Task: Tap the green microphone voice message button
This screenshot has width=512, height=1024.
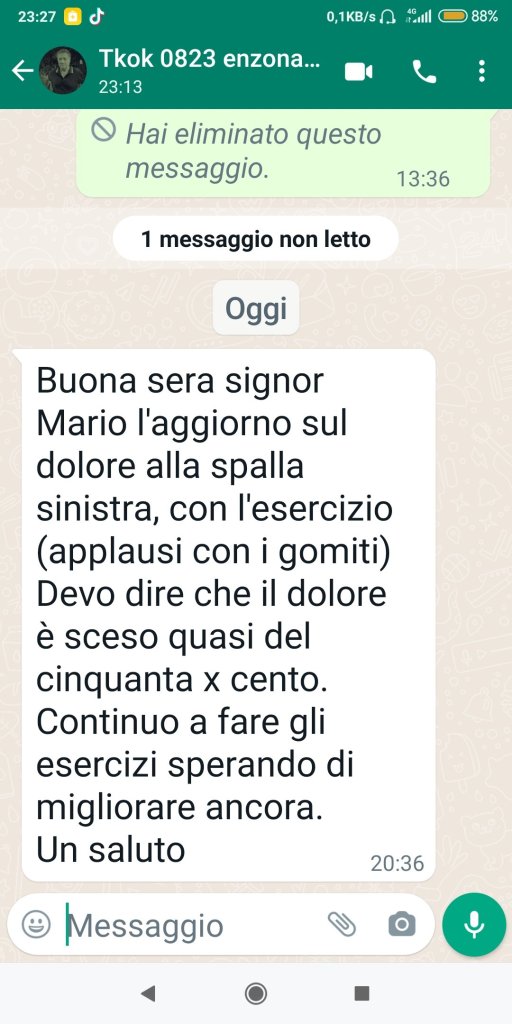Action: pyautogui.click(x=474, y=925)
